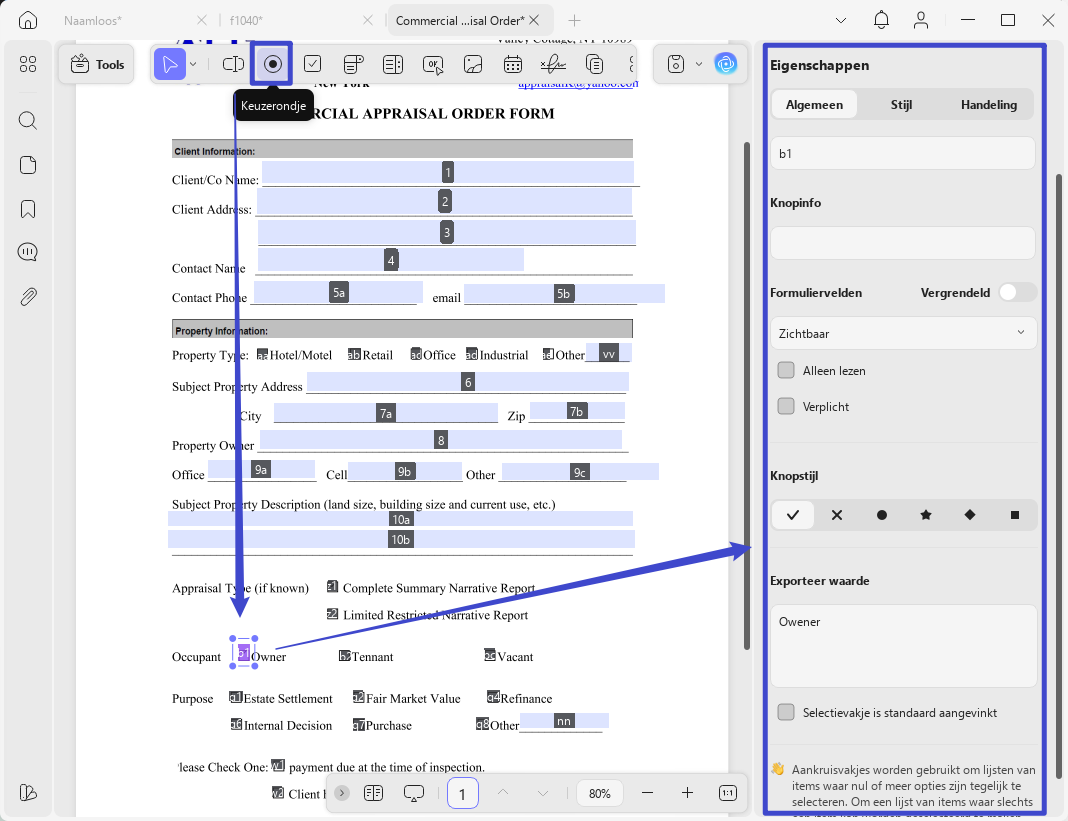Zoom in with the plus button
The width and height of the screenshot is (1068, 821).
tap(687, 793)
